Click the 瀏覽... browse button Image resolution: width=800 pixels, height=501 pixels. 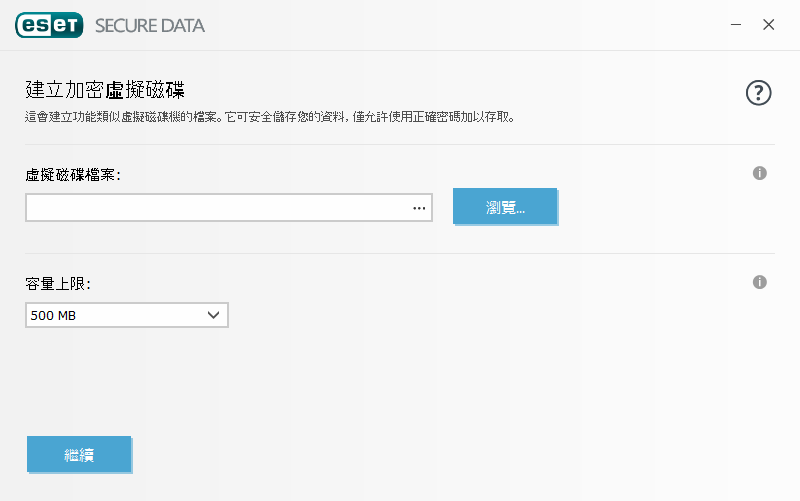505,207
